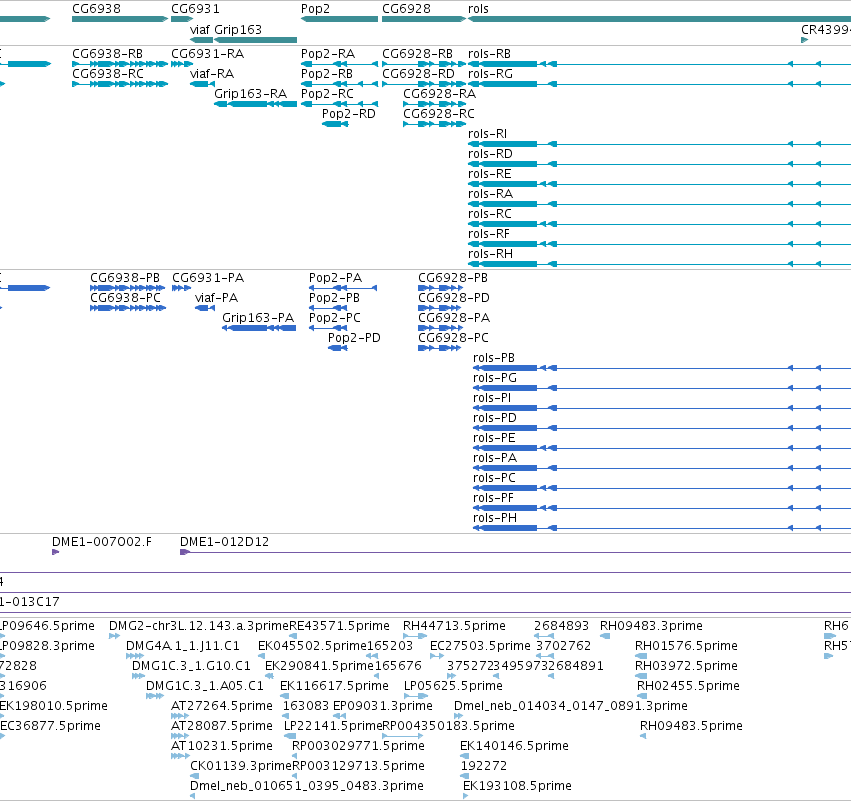The image size is (851, 801).
Task: Click the RH01576.5prime EST label
Action: coord(687,646)
